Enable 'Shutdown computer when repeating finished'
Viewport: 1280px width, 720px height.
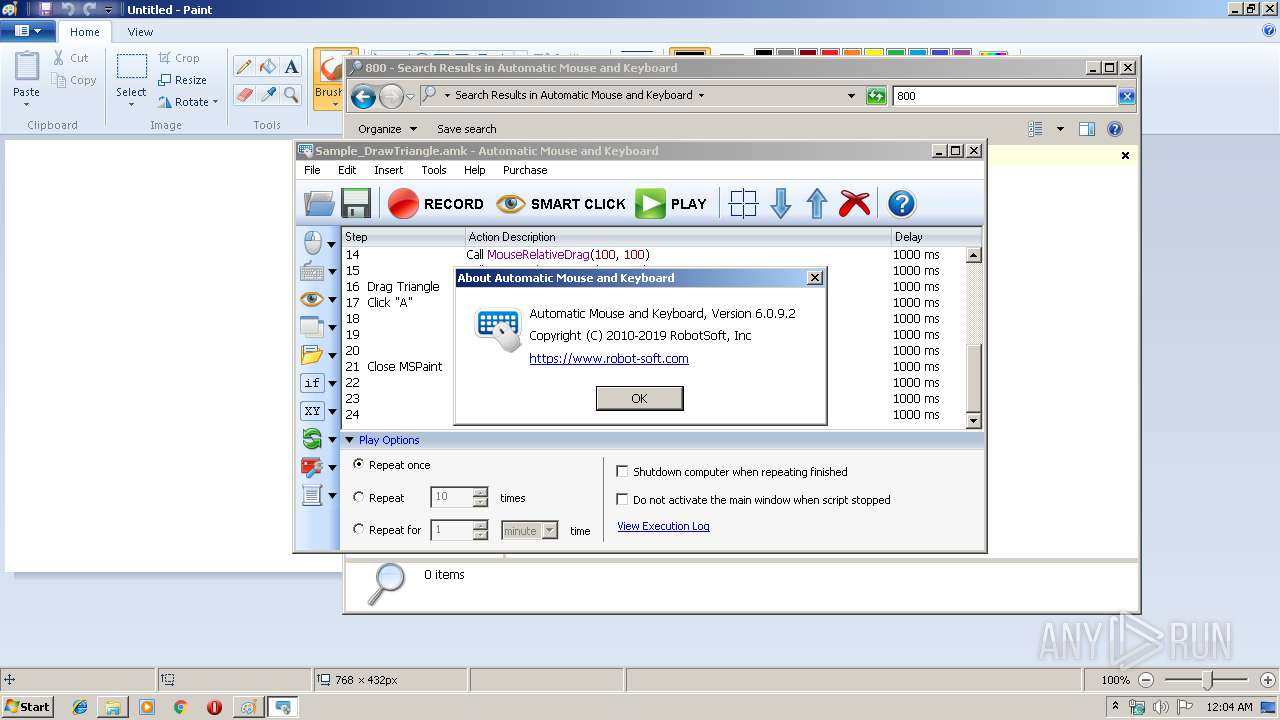click(622, 471)
